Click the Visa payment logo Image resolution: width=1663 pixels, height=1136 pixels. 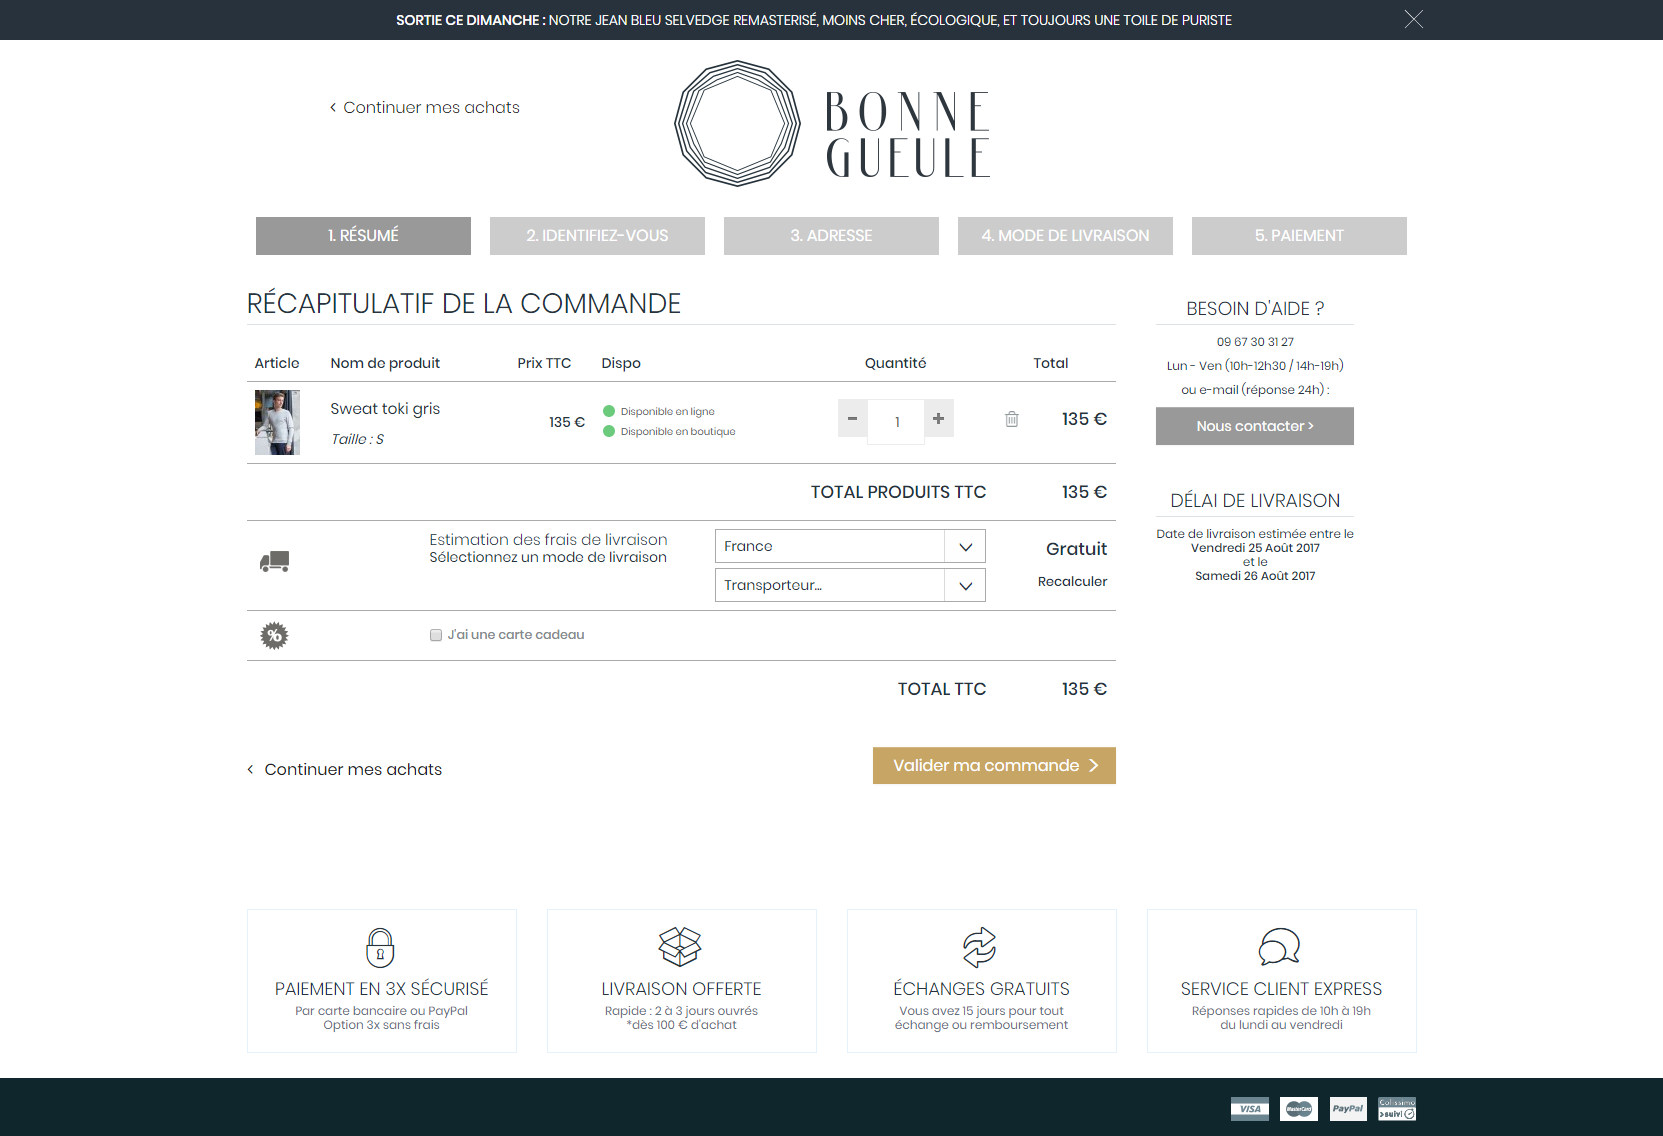(x=1250, y=1109)
